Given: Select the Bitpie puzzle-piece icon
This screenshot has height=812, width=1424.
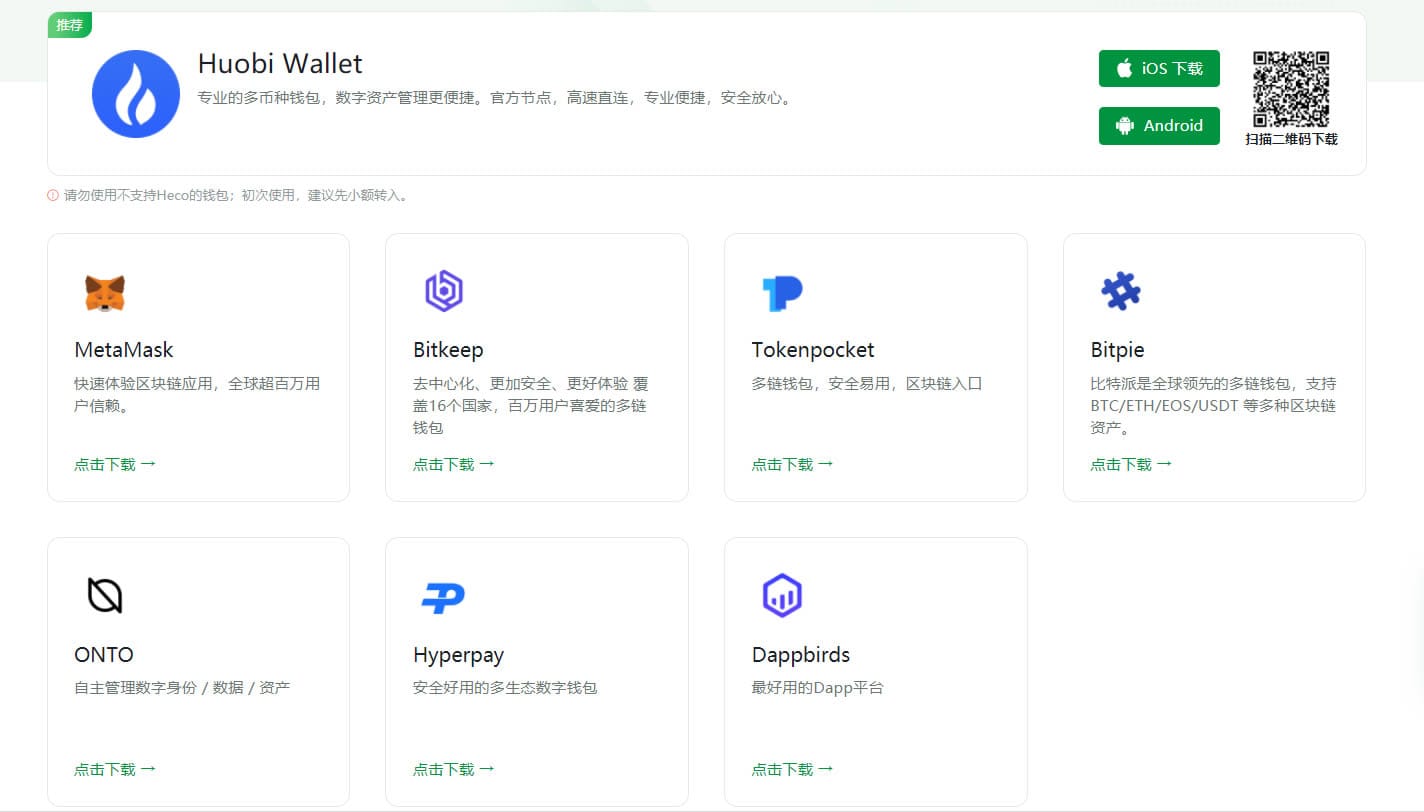Looking at the screenshot, I should pos(1120,291).
